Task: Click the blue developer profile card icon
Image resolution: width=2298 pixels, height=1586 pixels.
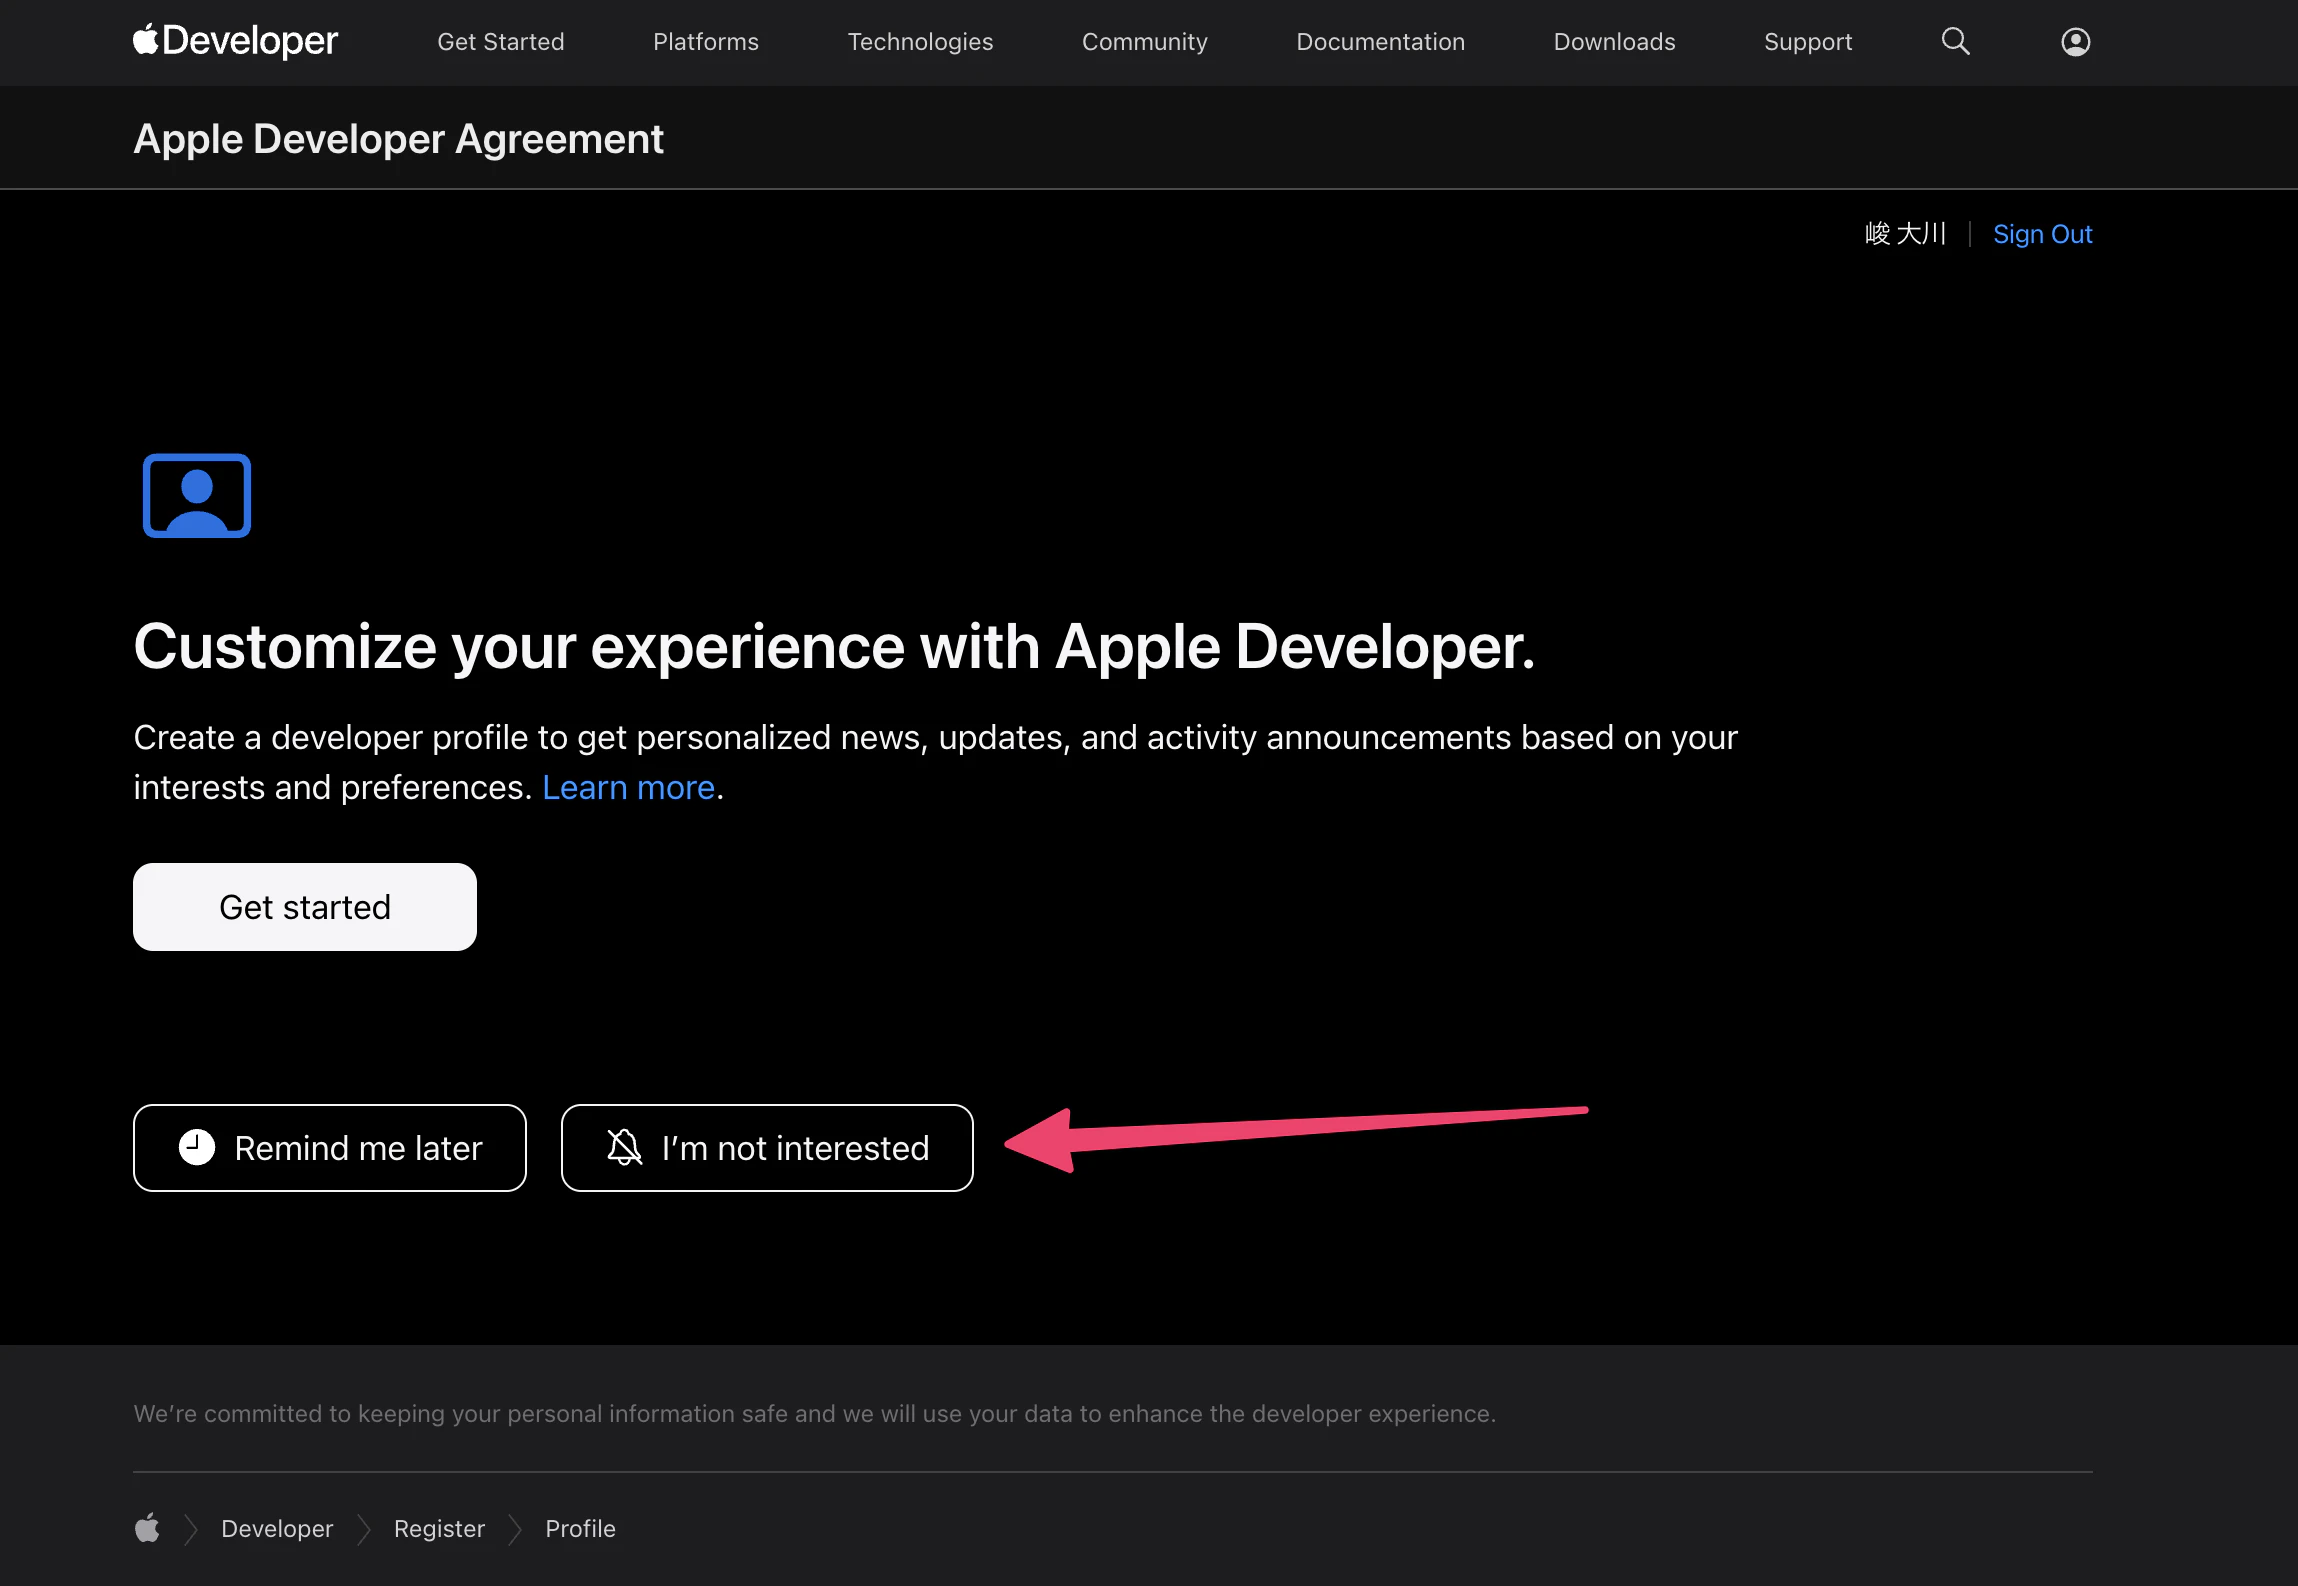Action: point(197,495)
